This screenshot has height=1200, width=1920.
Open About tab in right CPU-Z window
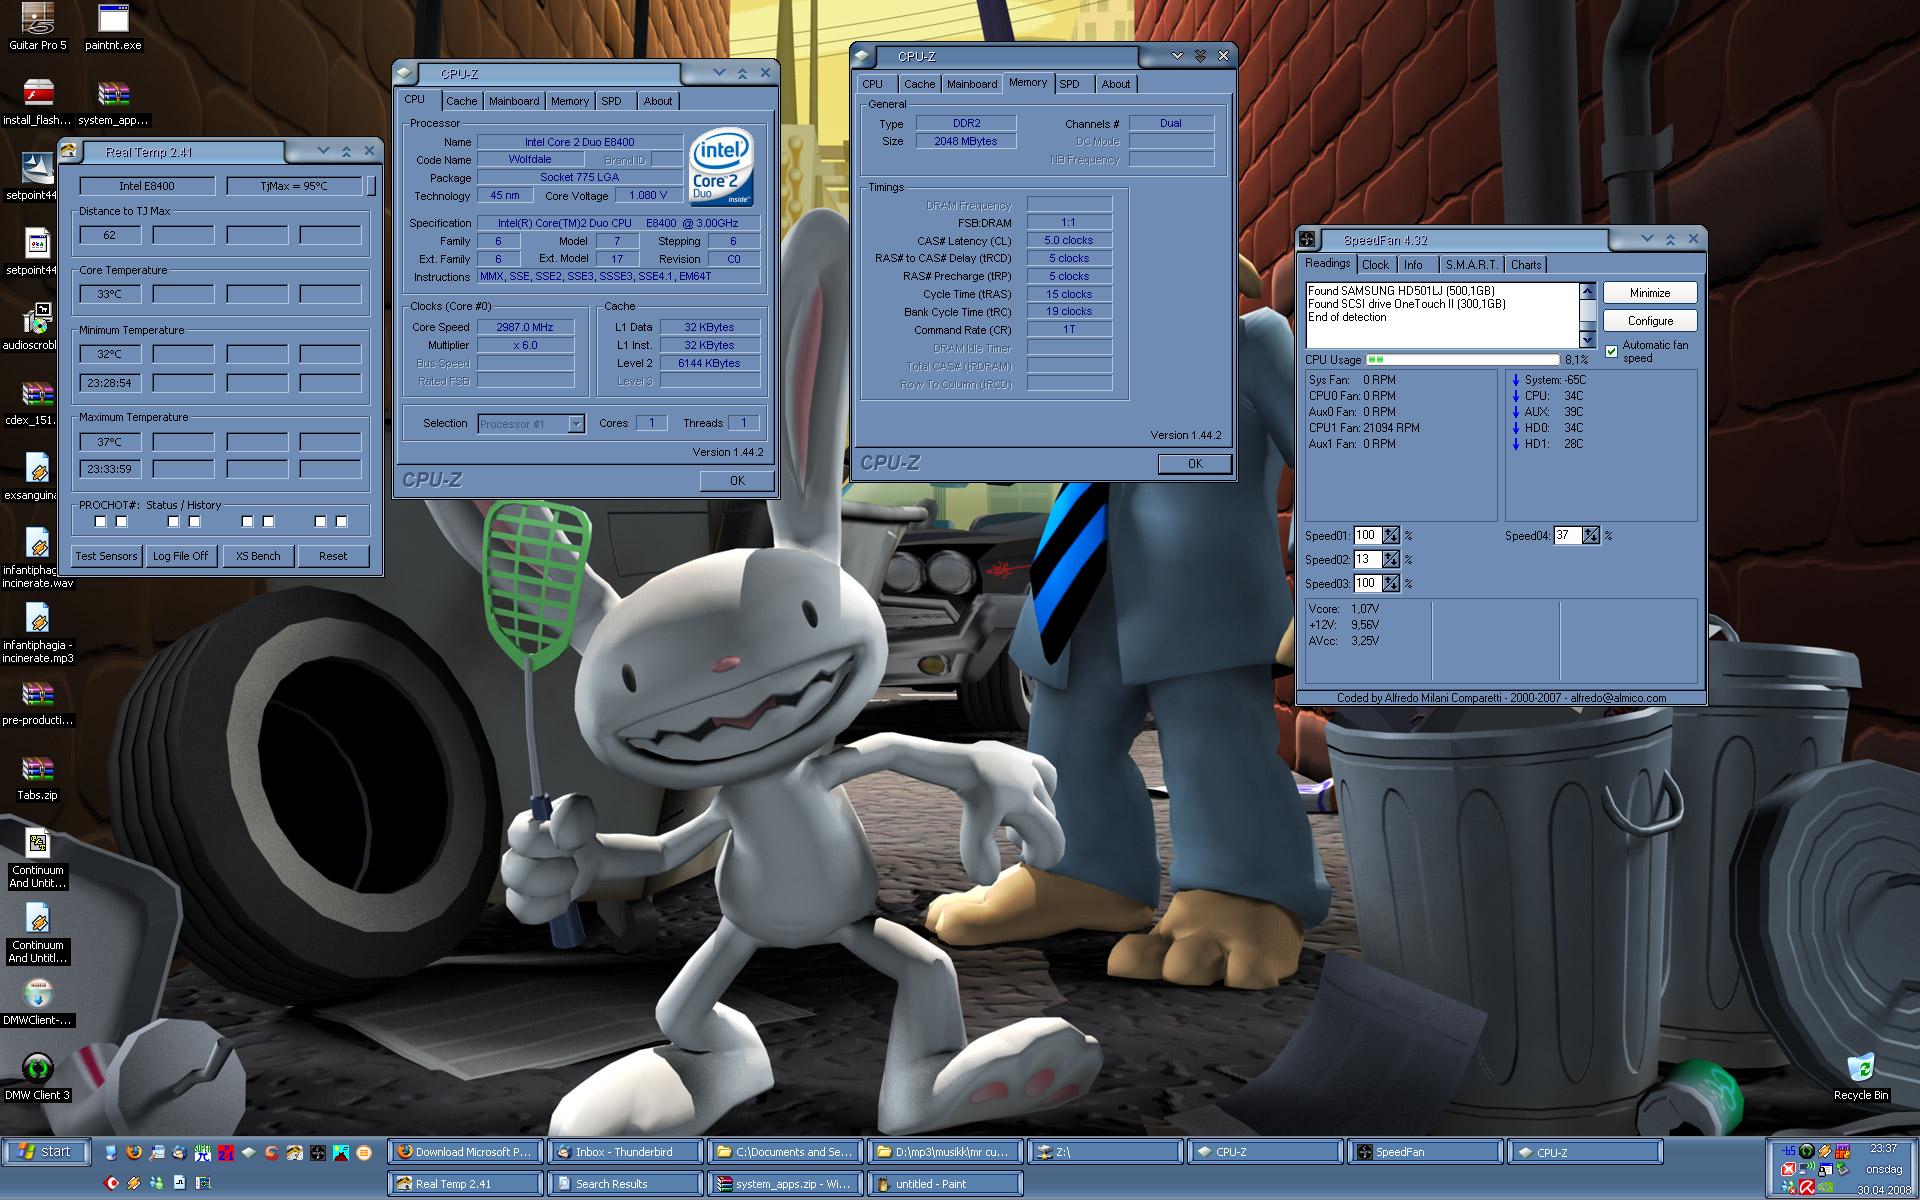(x=1116, y=84)
